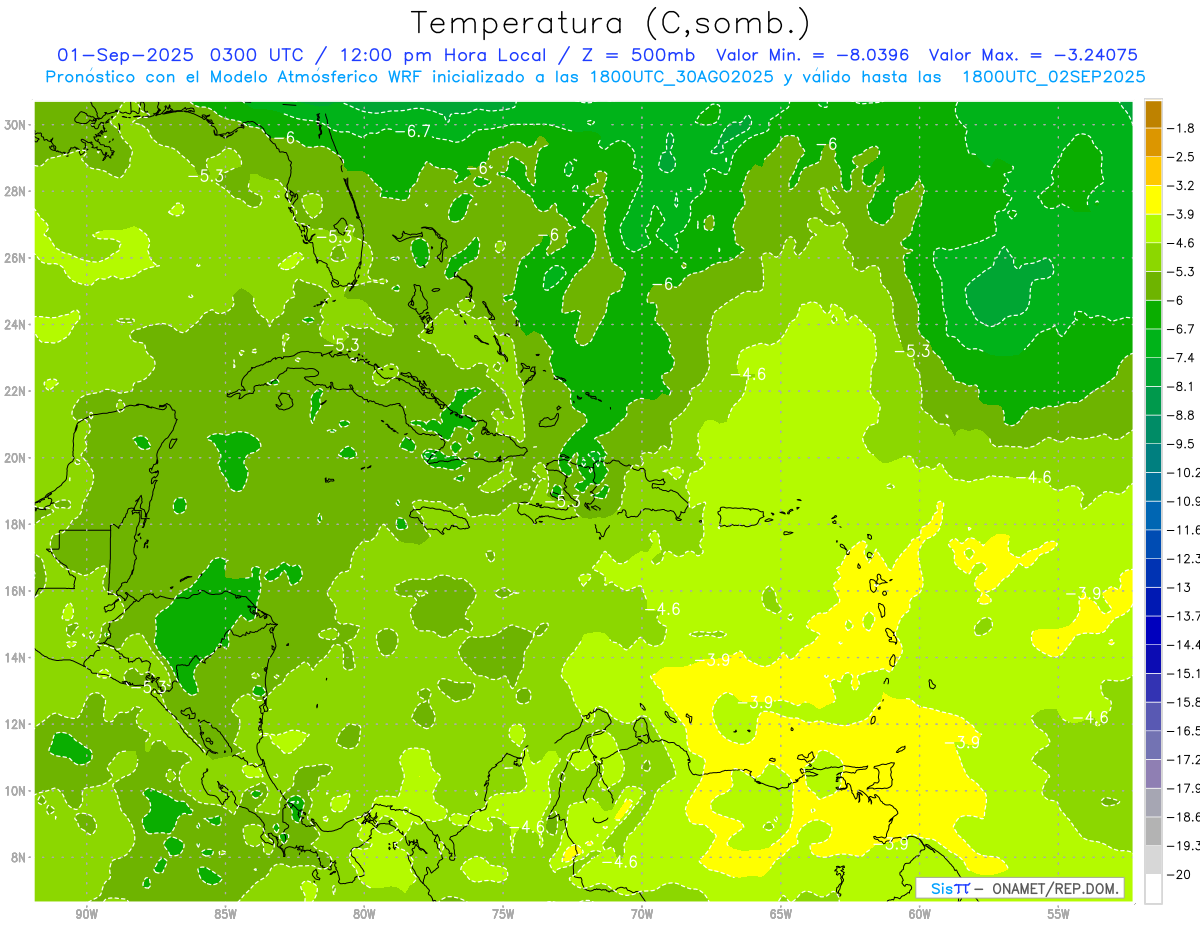Click the 30N latitude axis label
This screenshot has height=927, width=1200.
tap(15, 125)
